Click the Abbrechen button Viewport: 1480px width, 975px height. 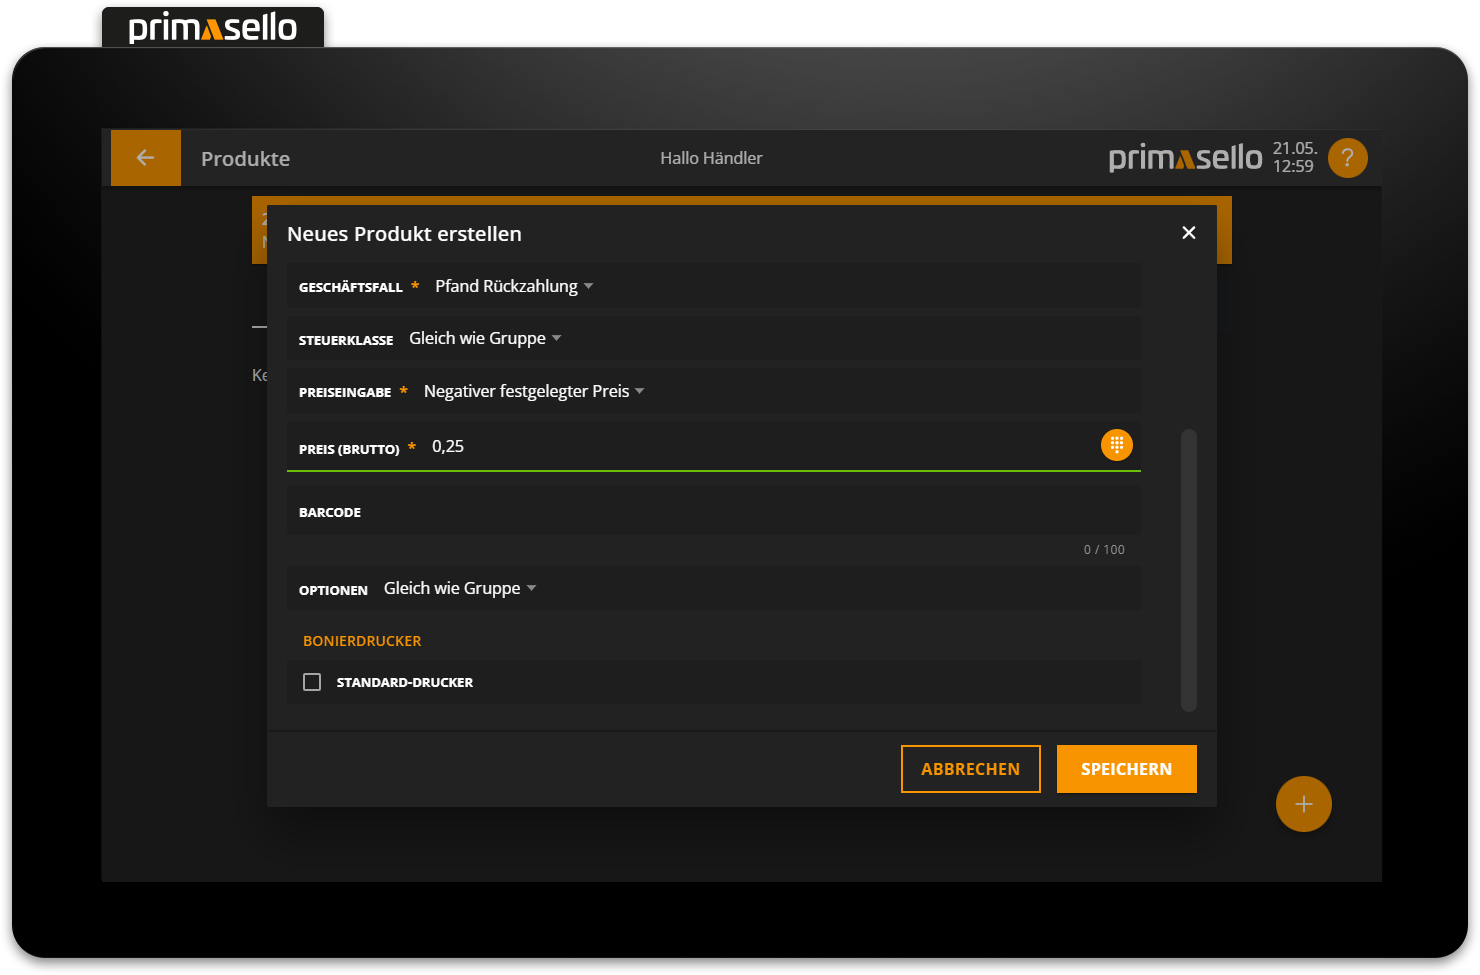970,769
